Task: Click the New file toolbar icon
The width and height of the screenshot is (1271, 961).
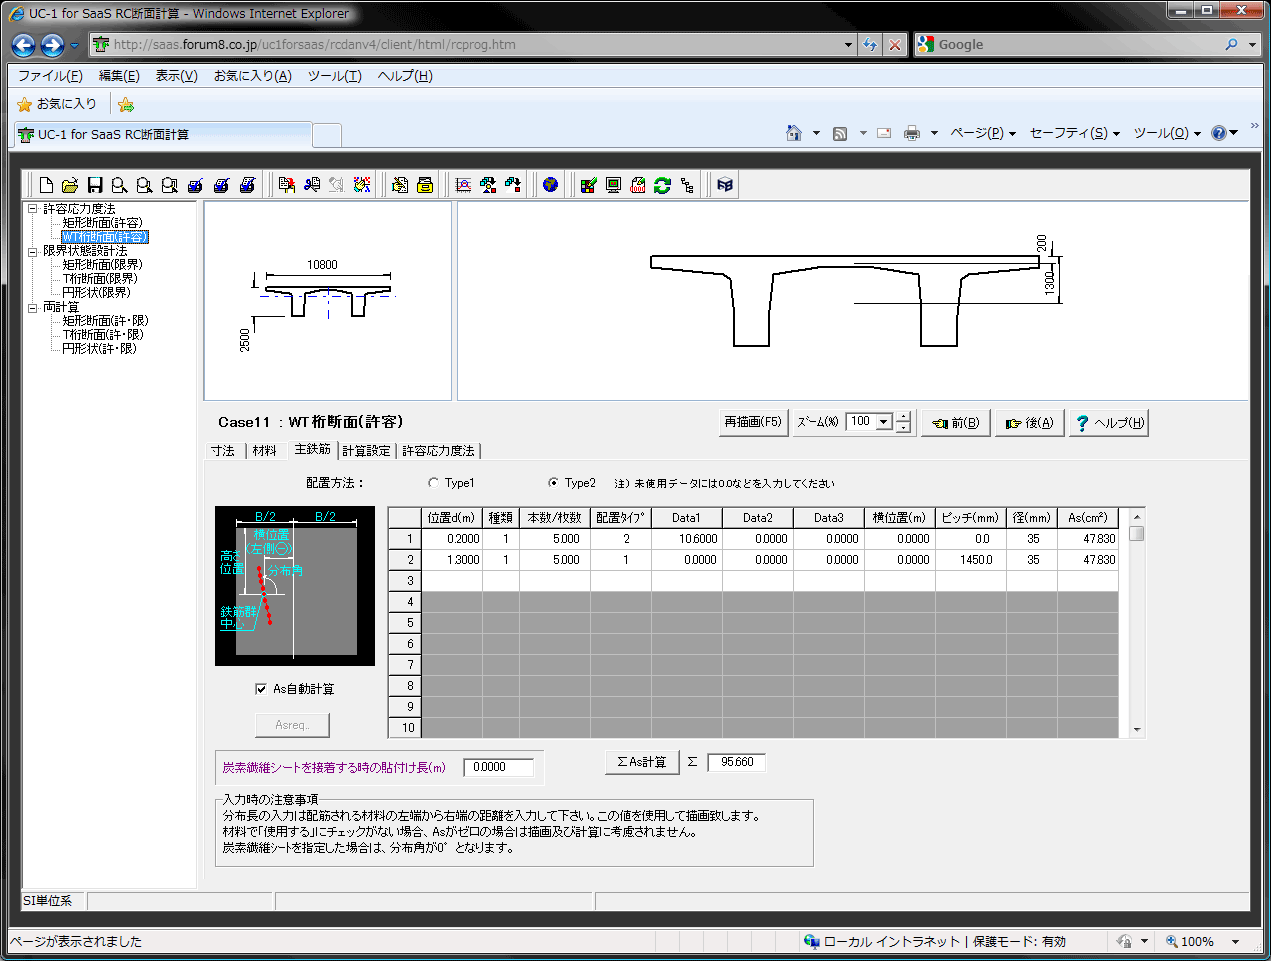Action: click(x=46, y=185)
